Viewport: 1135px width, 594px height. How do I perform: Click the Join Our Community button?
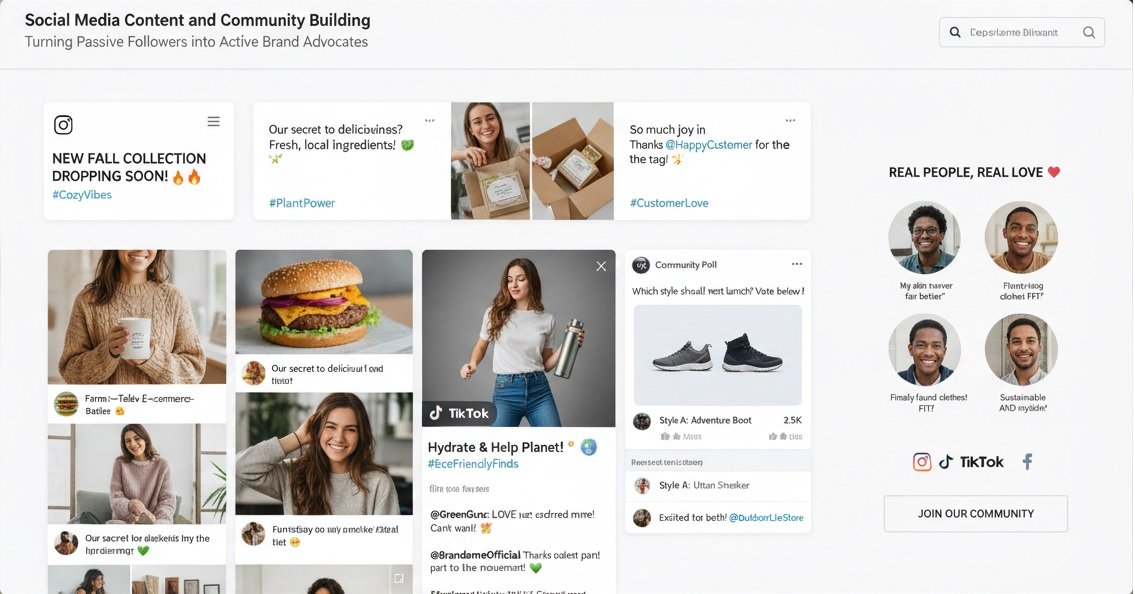(976, 514)
